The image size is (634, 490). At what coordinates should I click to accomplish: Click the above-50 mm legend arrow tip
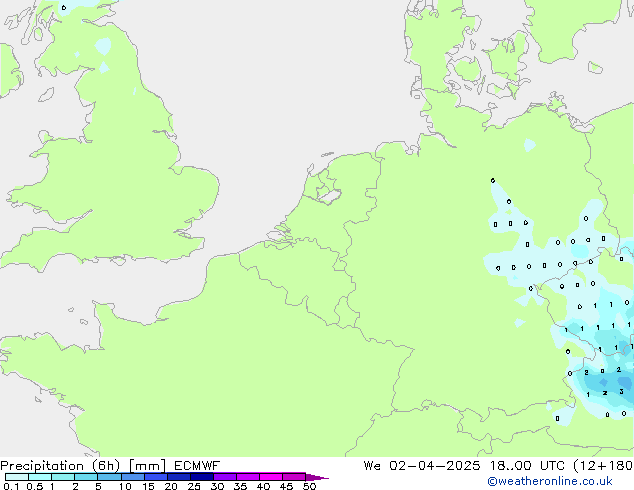(x=317, y=477)
